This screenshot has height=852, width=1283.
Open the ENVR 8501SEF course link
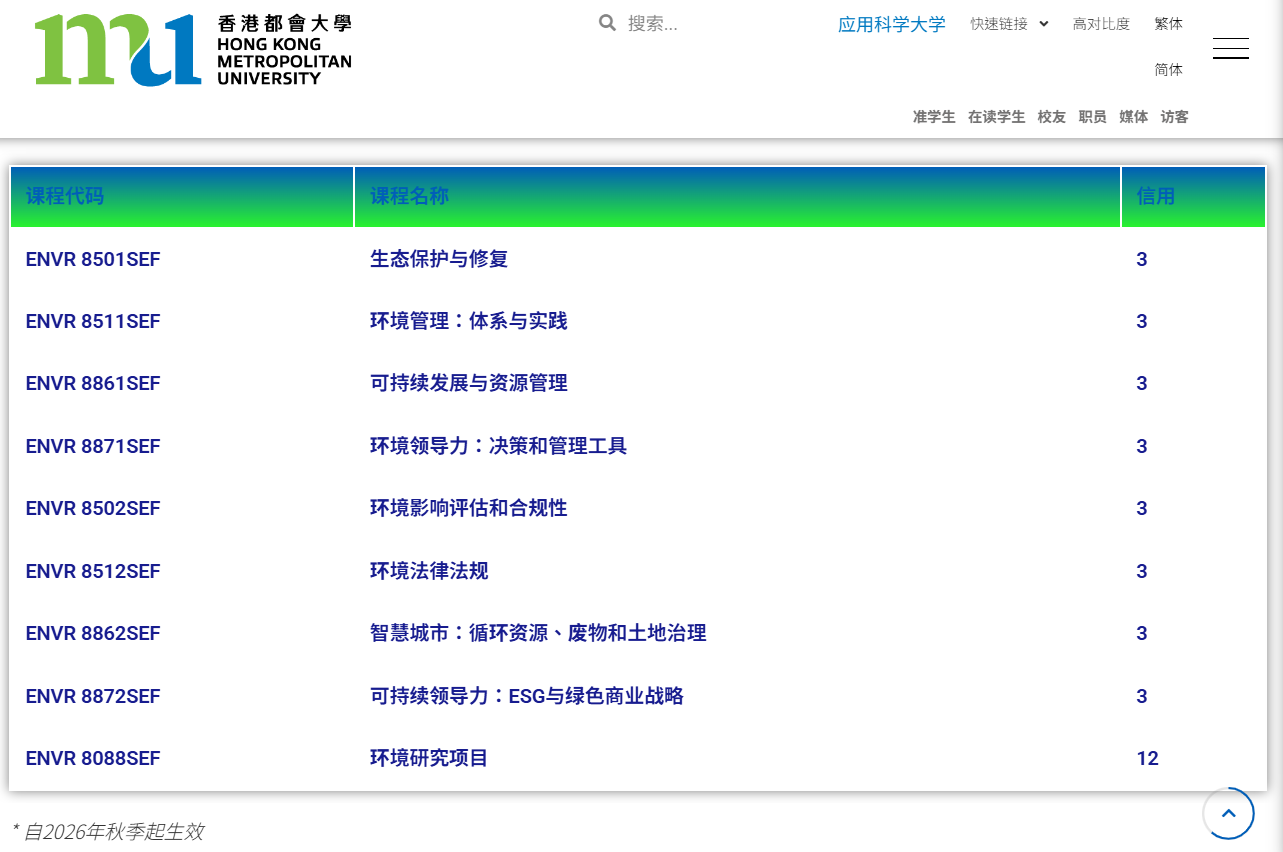tap(93, 259)
